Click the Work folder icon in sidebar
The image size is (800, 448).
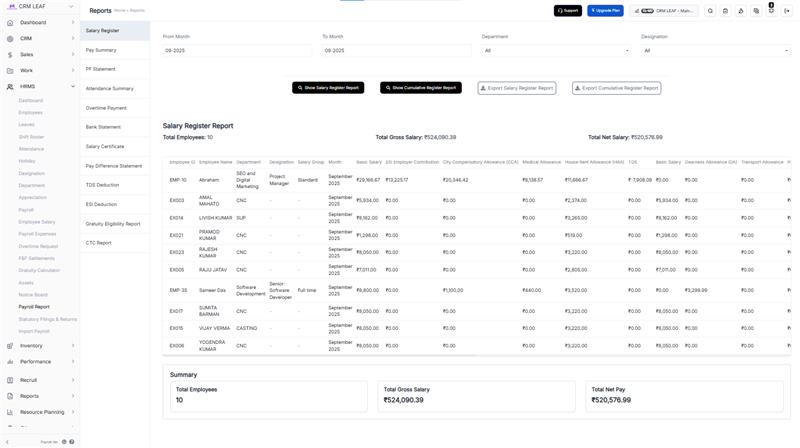coord(10,70)
